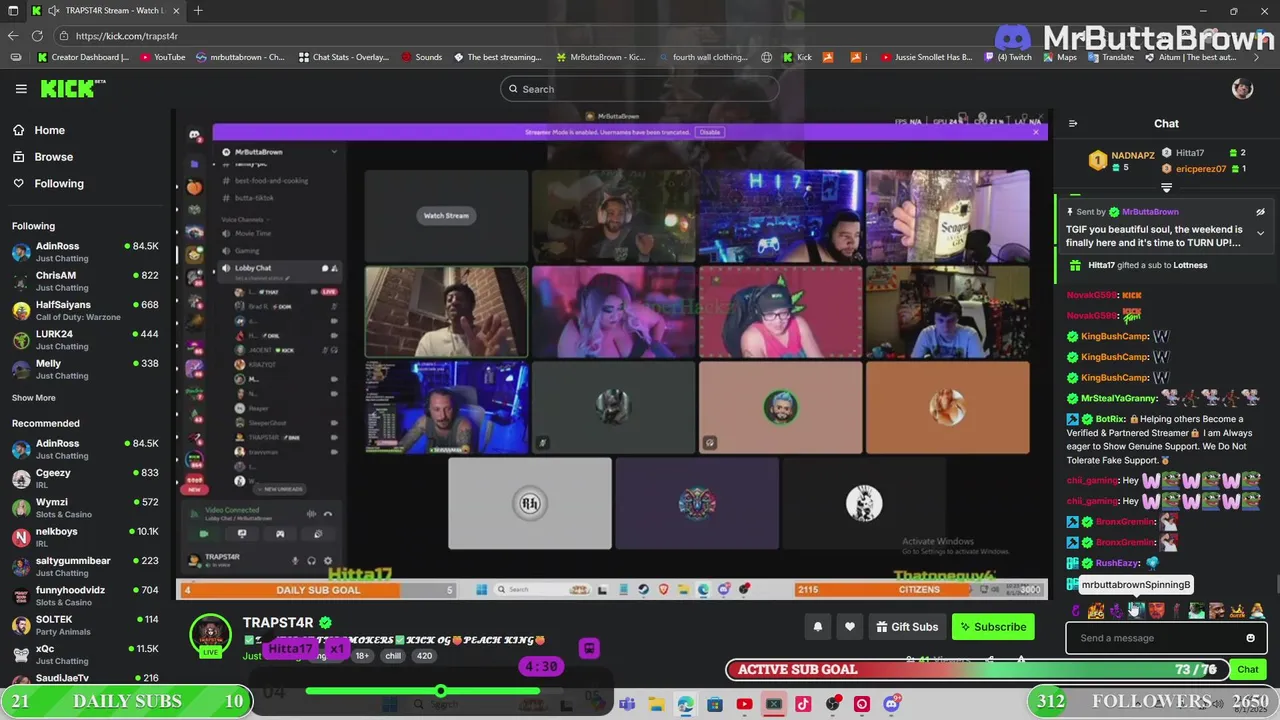
Task: Open the Microsoft Teams taskbar icon
Action: click(627, 705)
